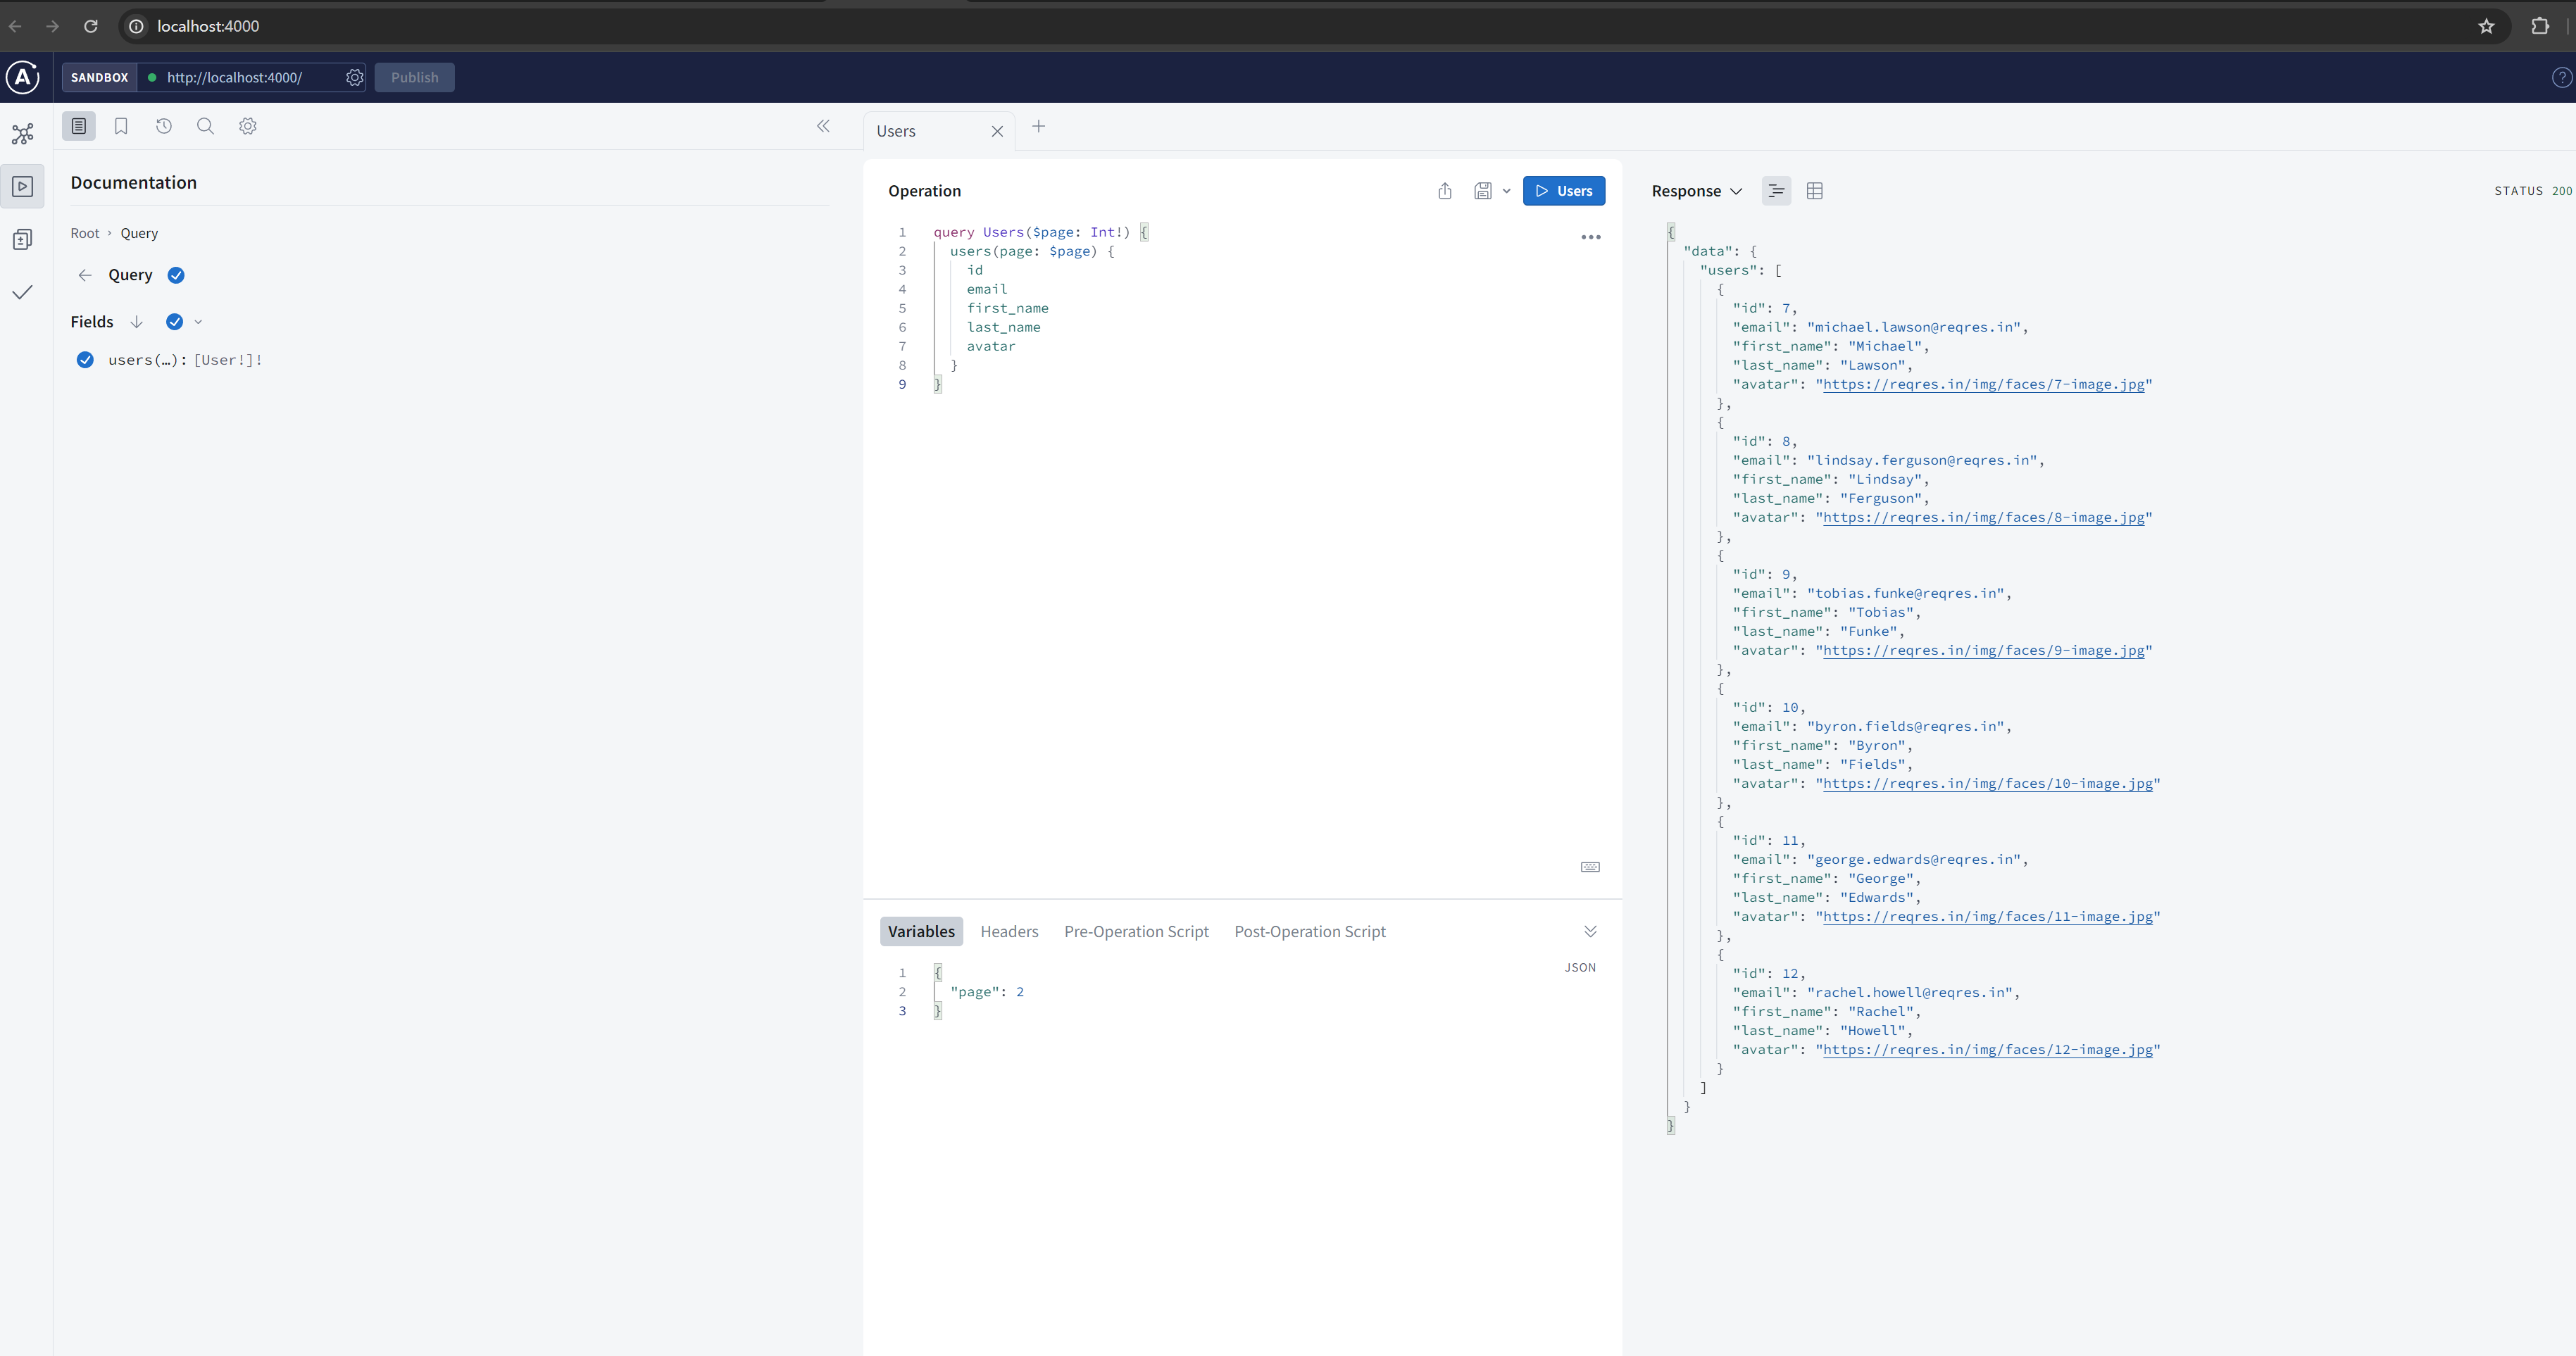
Task: Open search in the documentation sidebar
Action: pyautogui.click(x=206, y=126)
